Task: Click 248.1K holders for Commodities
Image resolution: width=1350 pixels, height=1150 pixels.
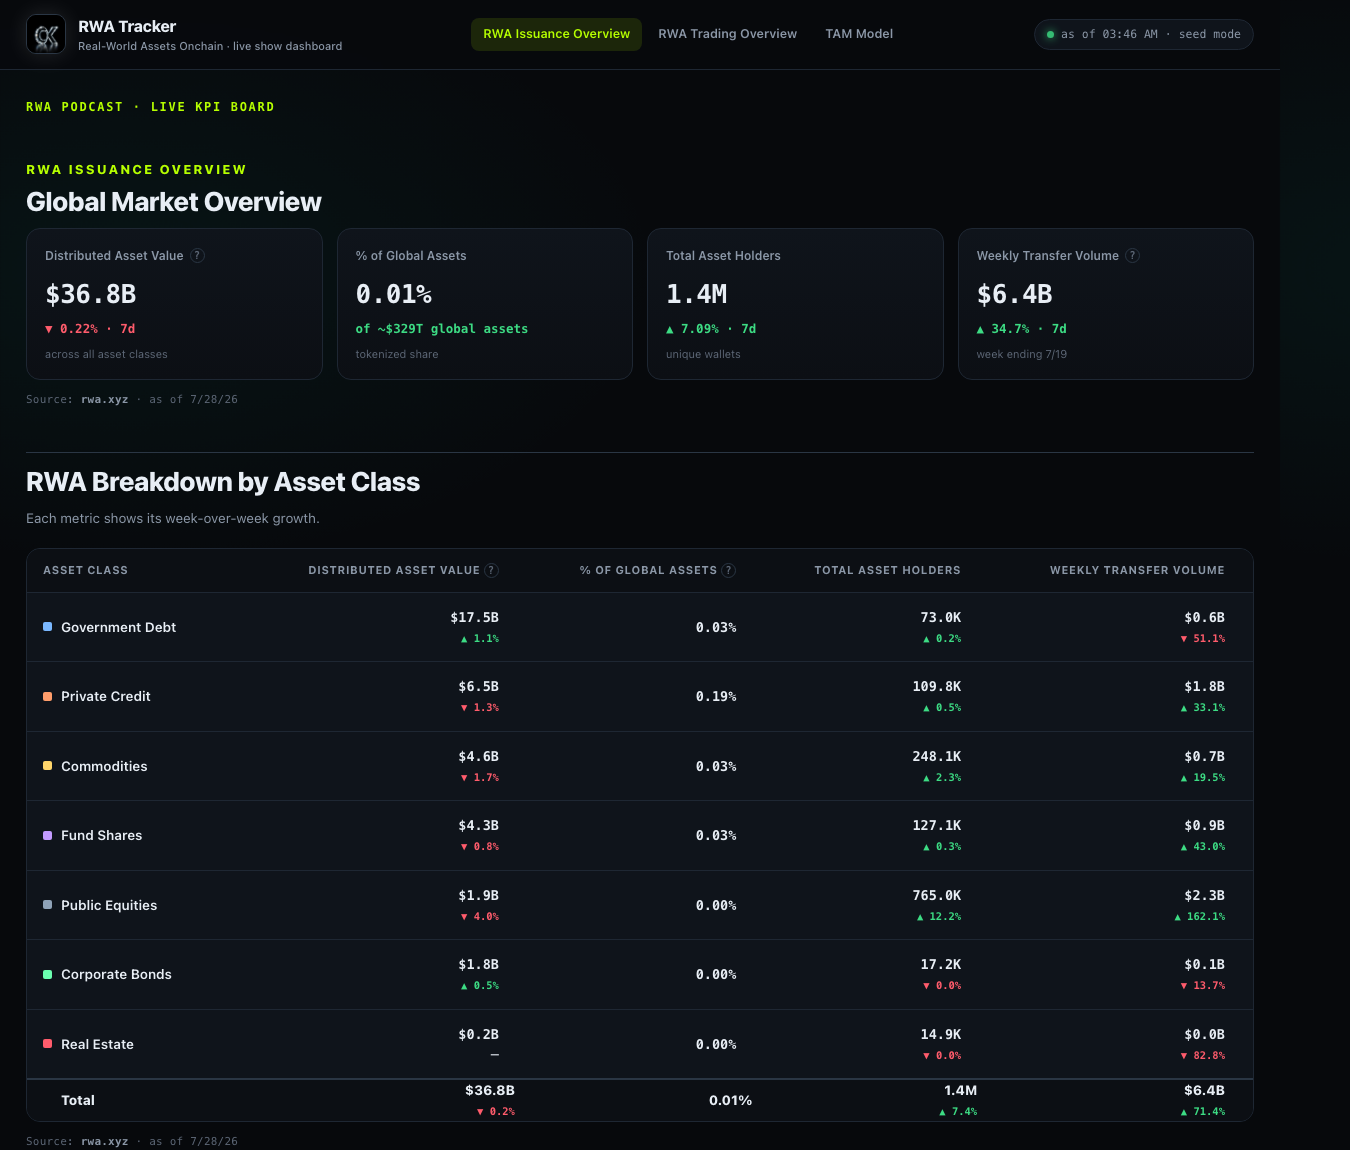Action: [937, 757]
